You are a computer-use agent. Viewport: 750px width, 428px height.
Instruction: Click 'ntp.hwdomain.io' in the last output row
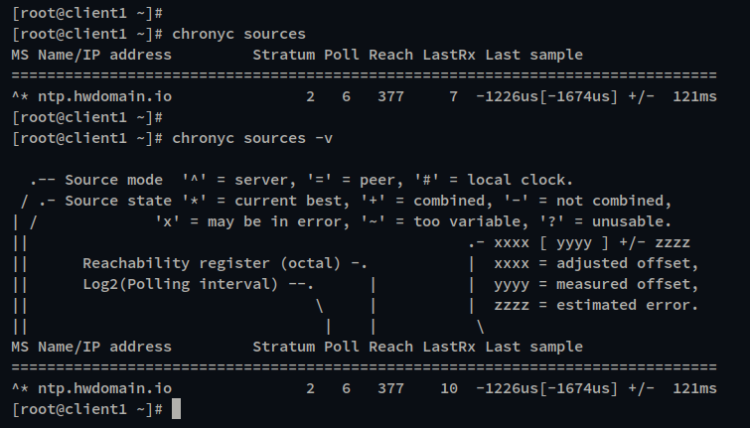pos(105,388)
